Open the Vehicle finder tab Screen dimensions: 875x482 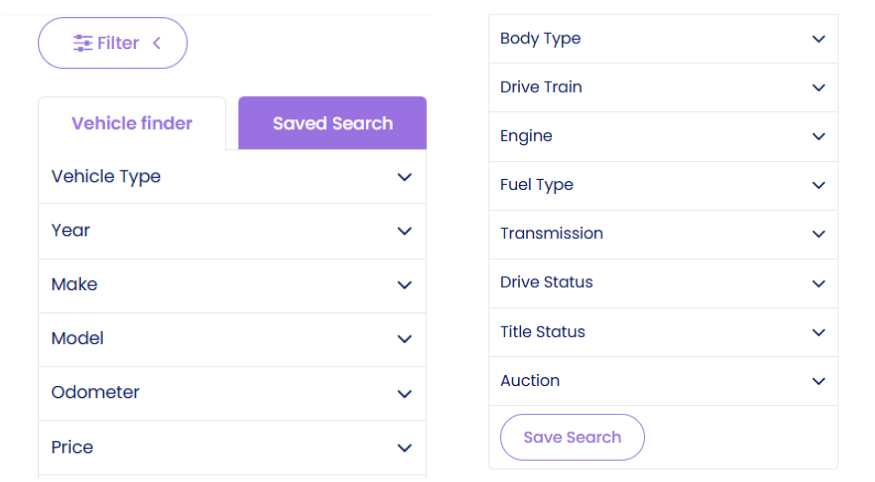(132, 124)
